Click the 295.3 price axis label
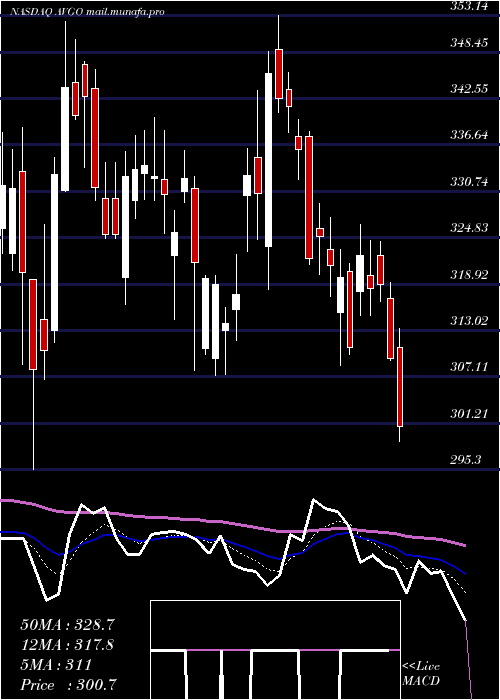 point(465,459)
